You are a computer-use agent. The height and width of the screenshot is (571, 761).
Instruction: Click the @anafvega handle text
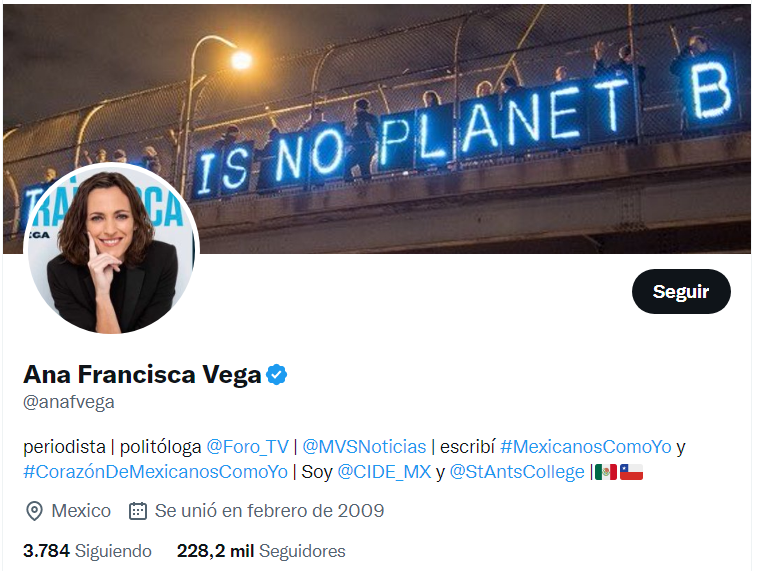[x=69, y=402]
